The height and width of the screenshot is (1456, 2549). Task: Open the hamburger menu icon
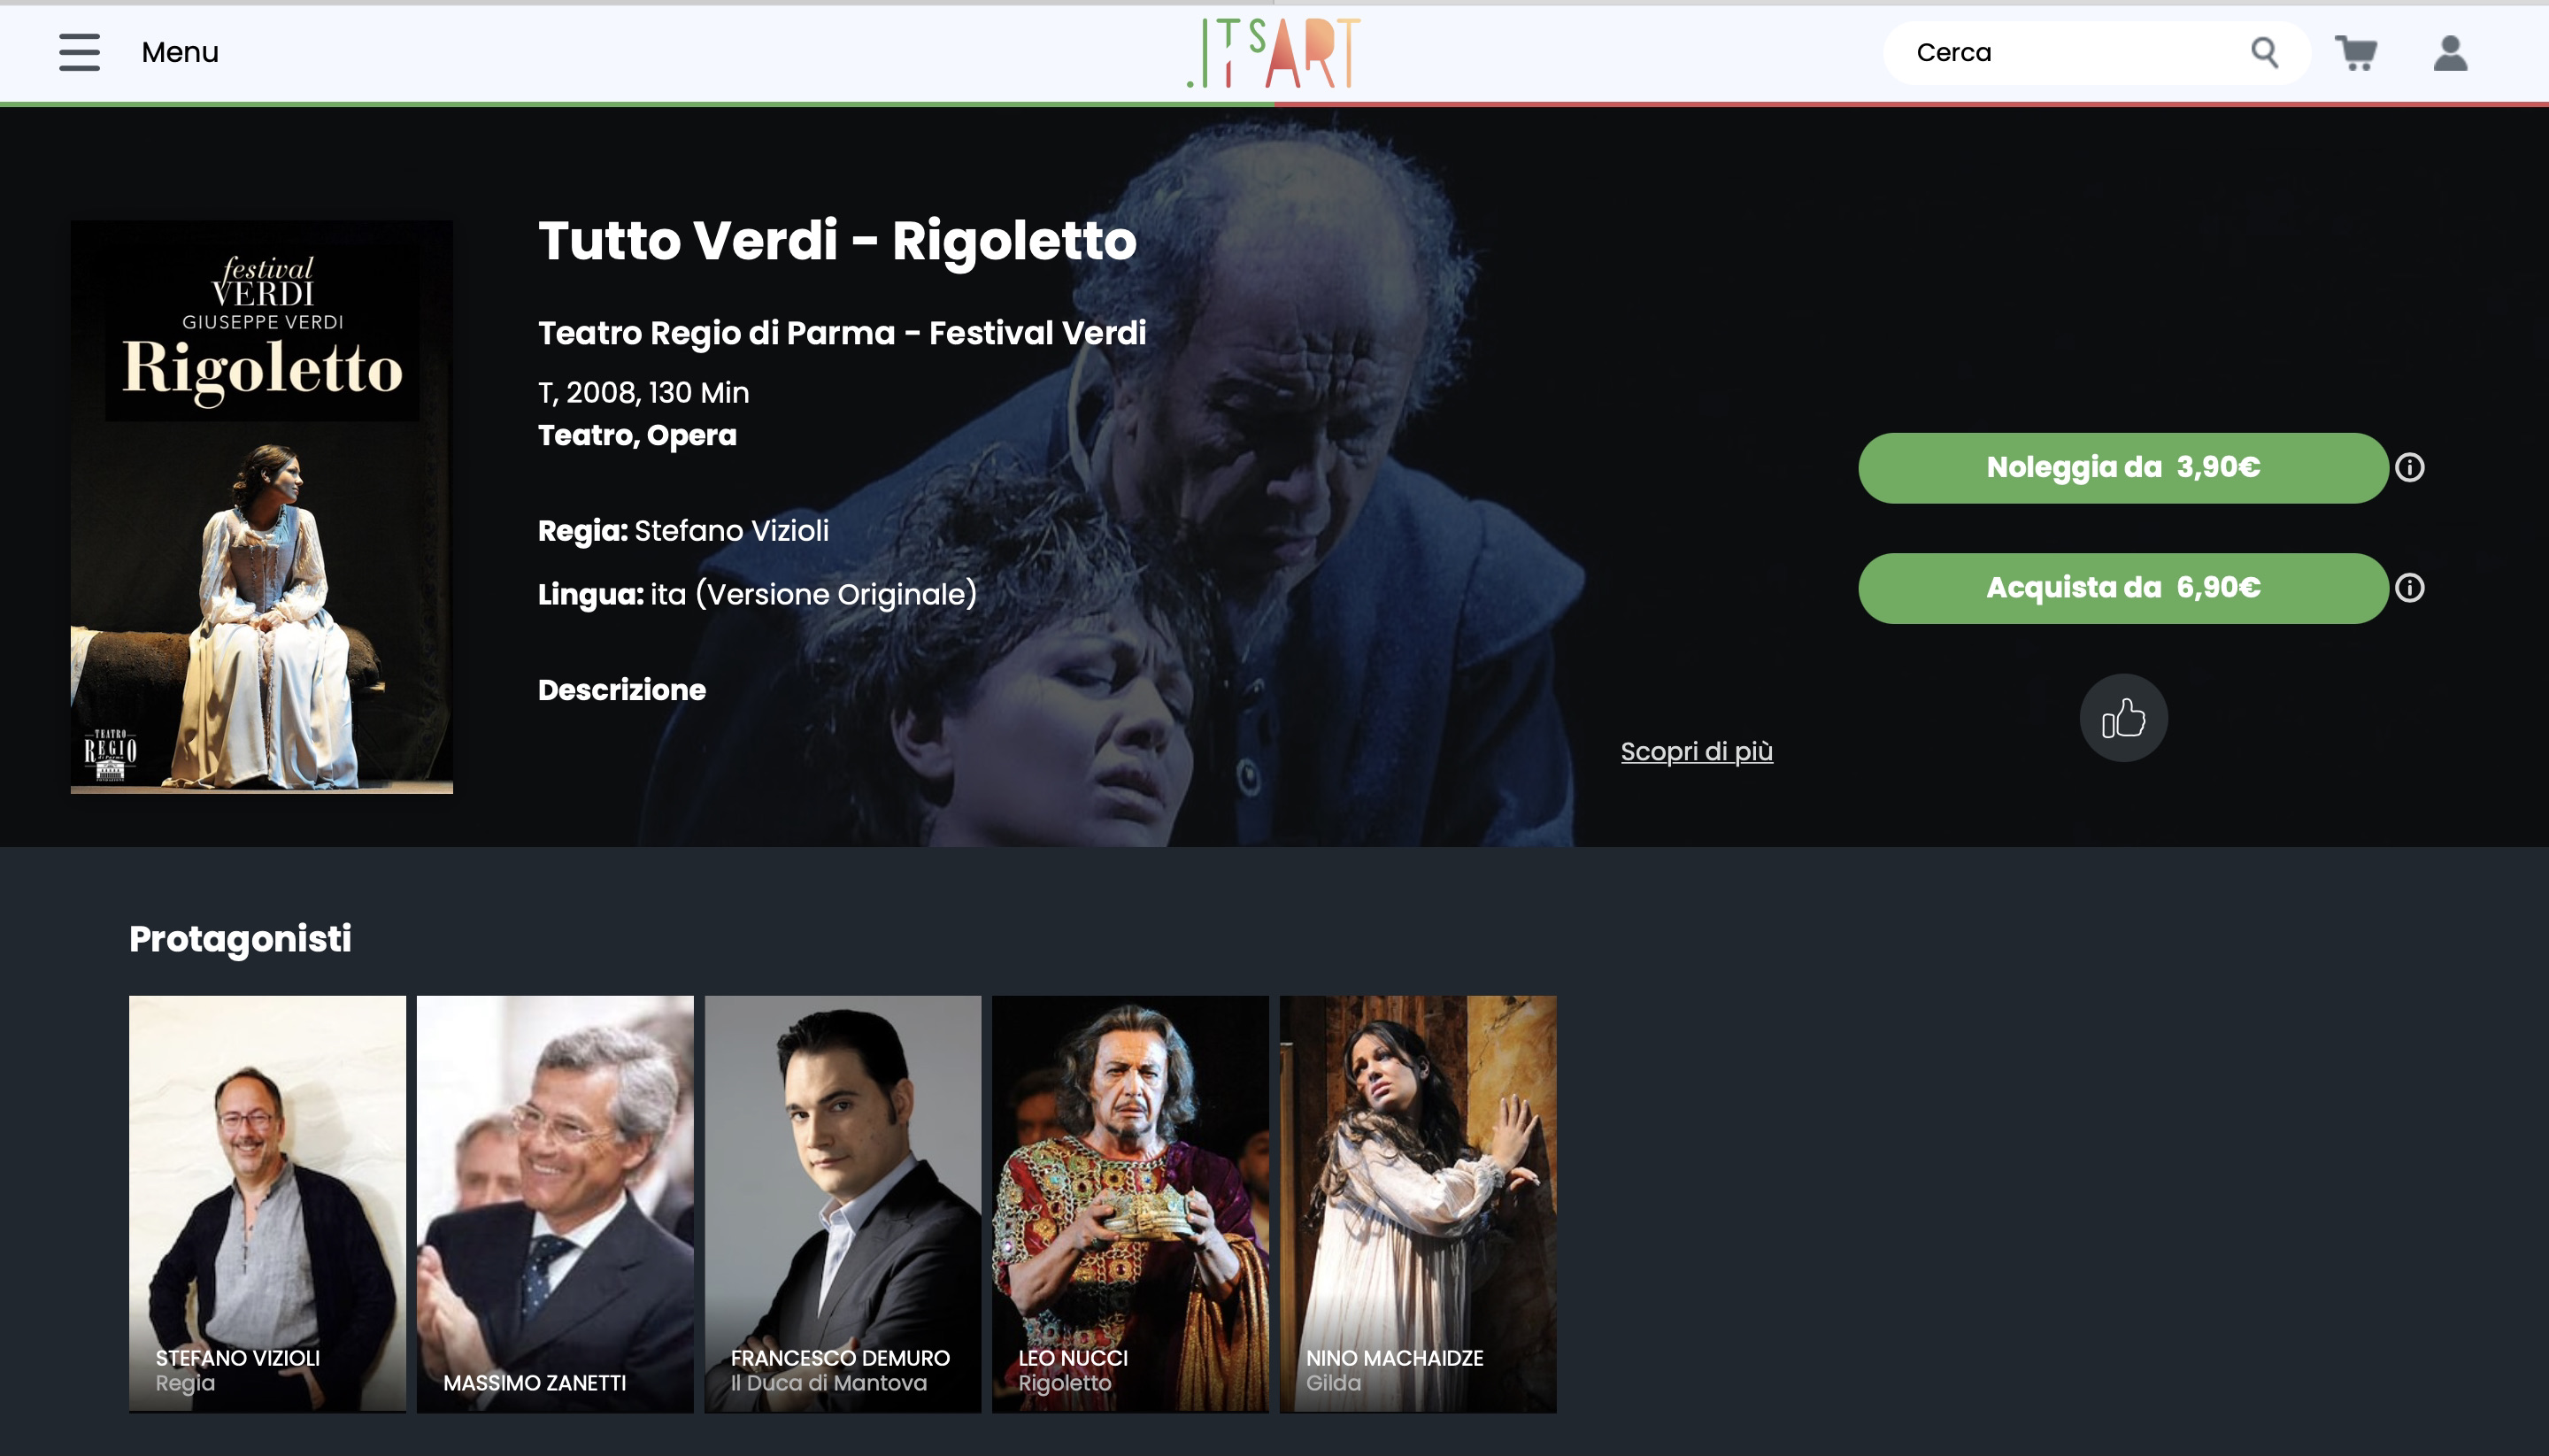point(79,52)
